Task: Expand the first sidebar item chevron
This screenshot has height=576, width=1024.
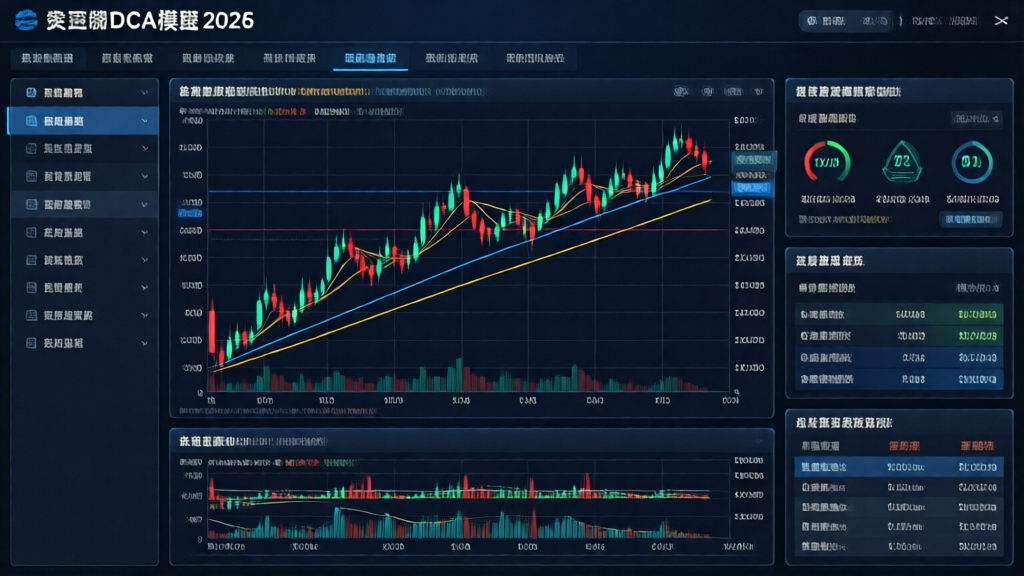Action: point(145,93)
